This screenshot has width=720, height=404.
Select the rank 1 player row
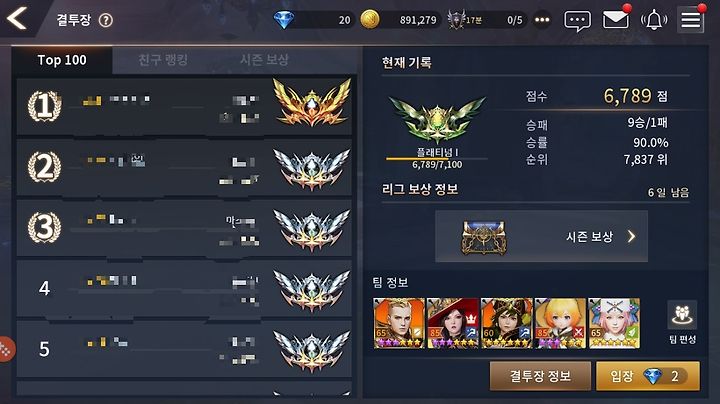pos(184,107)
